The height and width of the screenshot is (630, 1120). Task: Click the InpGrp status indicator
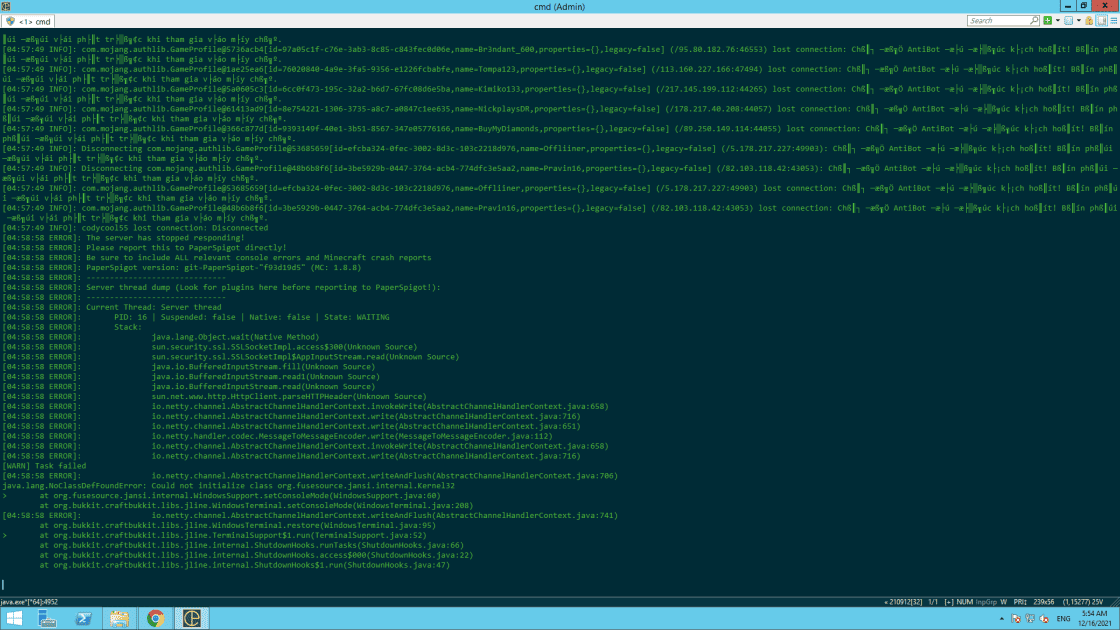point(986,602)
